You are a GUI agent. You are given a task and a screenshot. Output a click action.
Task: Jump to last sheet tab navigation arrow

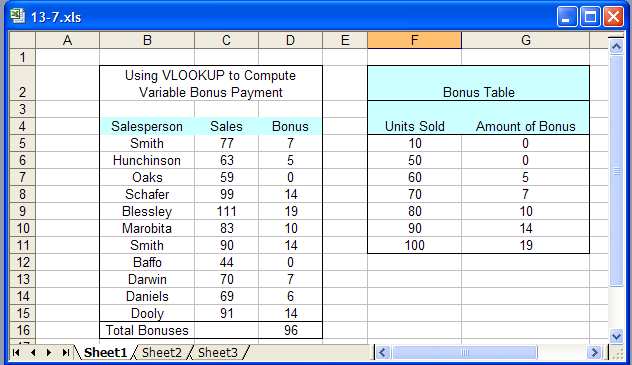click(65, 353)
